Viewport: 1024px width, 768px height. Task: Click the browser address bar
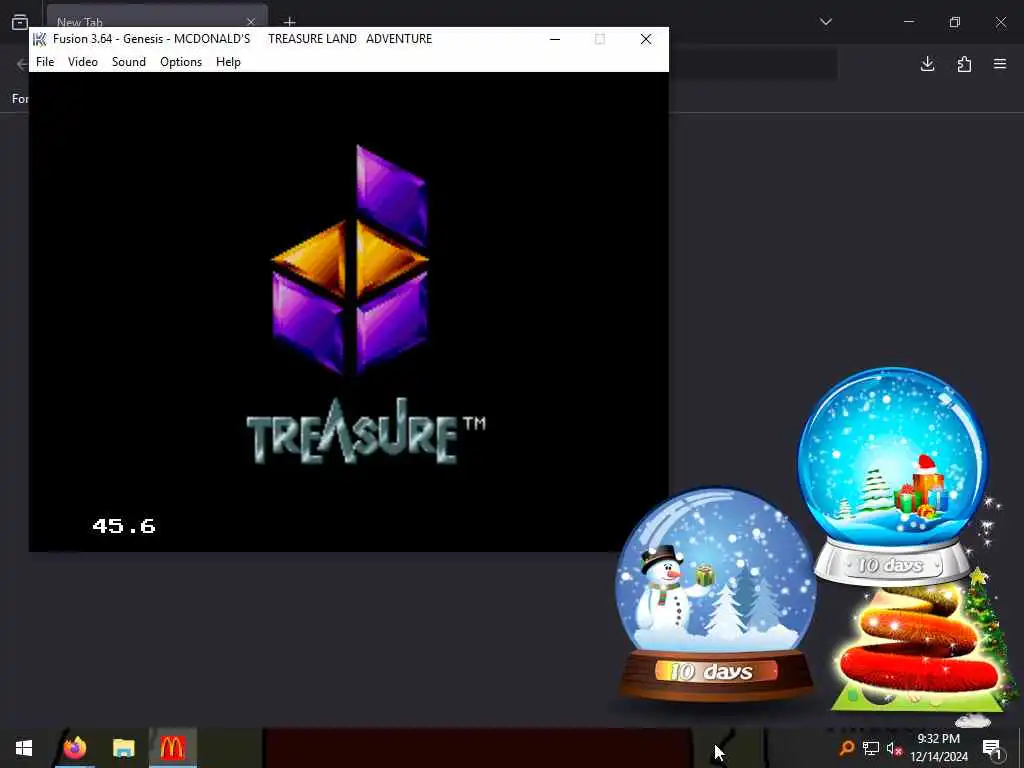(x=752, y=64)
